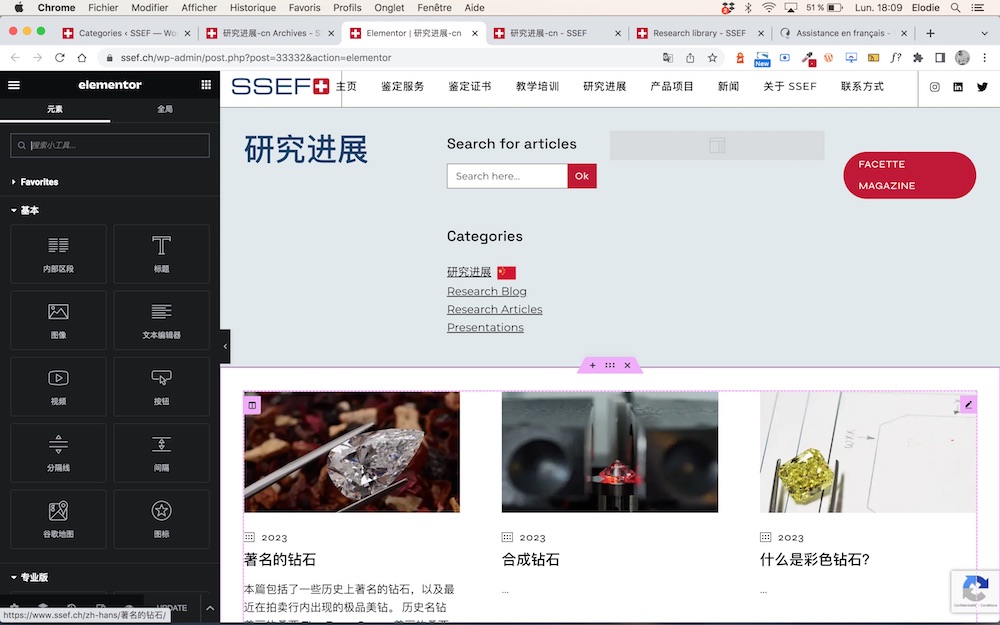Click the edit section drag handle icon
1000x625 pixels.
tap(610, 365)
